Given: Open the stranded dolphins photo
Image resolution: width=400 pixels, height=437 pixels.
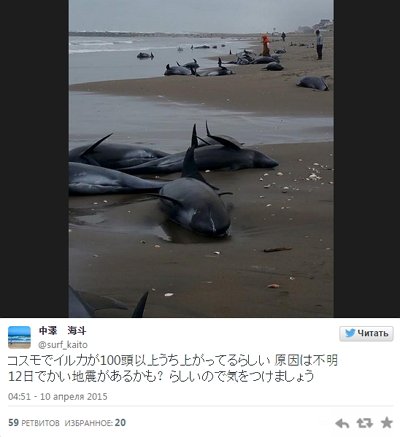Looking at the screenshot, I should pyautogui.click(x=201, y=158).
